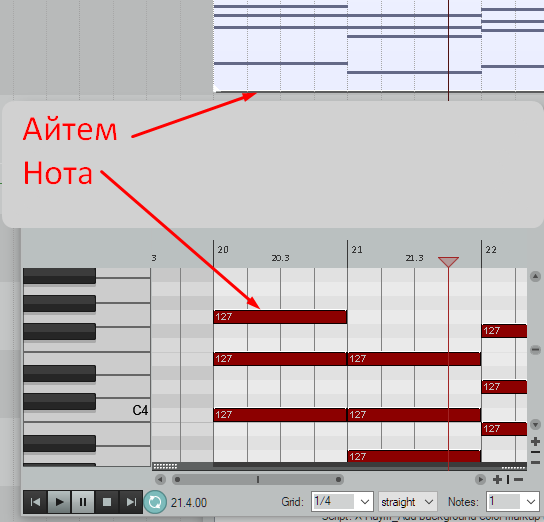544x522 pixels.
Task: Jump to end of project
Action: [131, 502]
